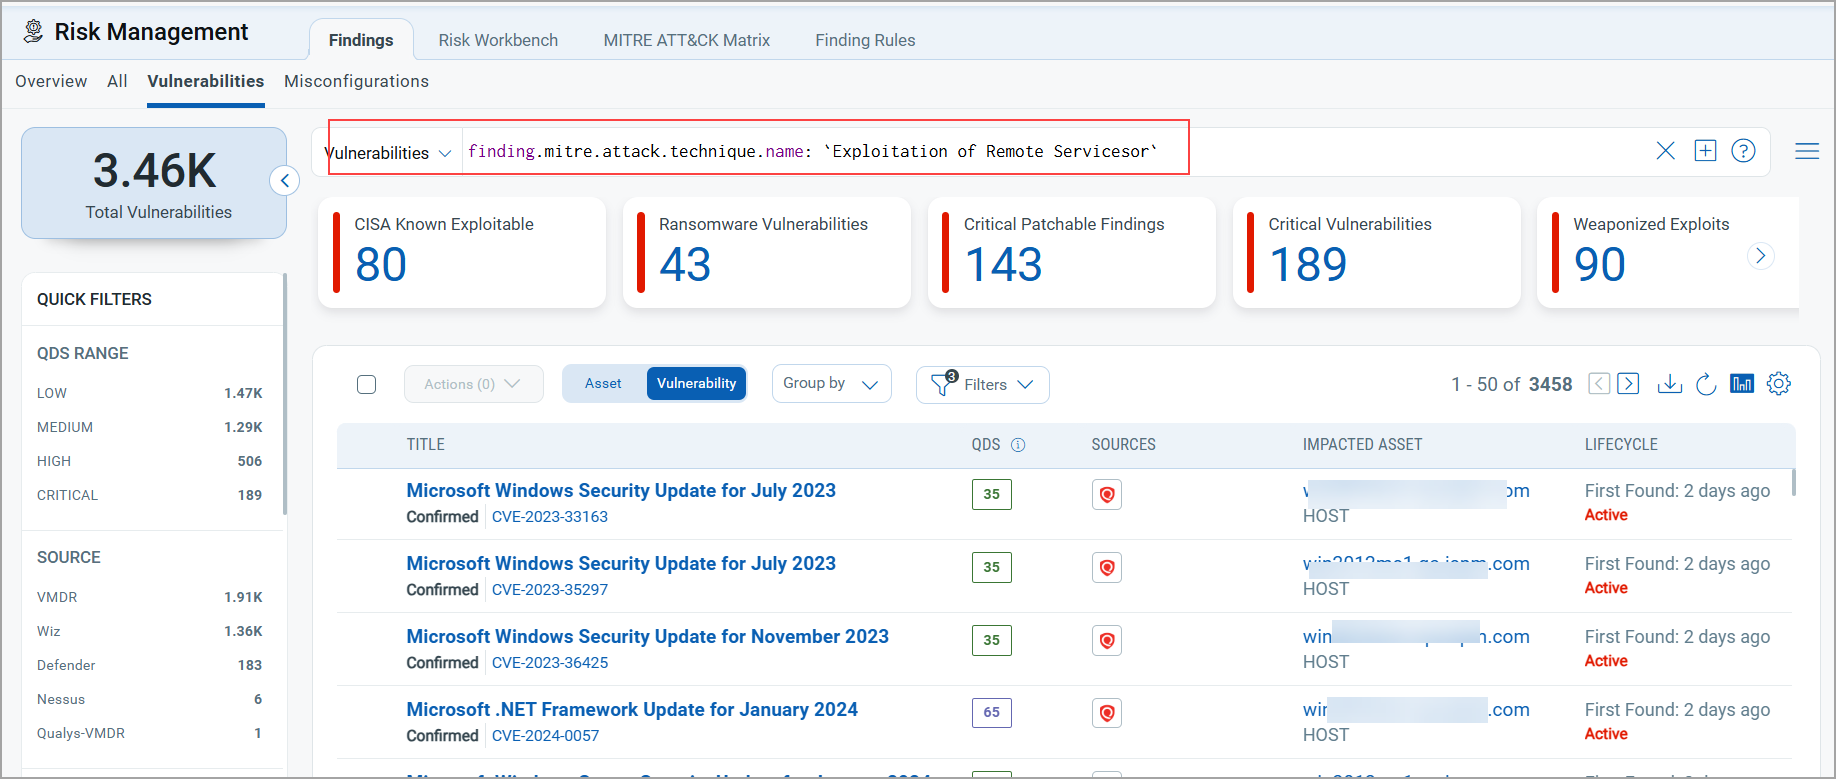Open the Vulnerabilities search scope dropdown

[x=390, y=153]
